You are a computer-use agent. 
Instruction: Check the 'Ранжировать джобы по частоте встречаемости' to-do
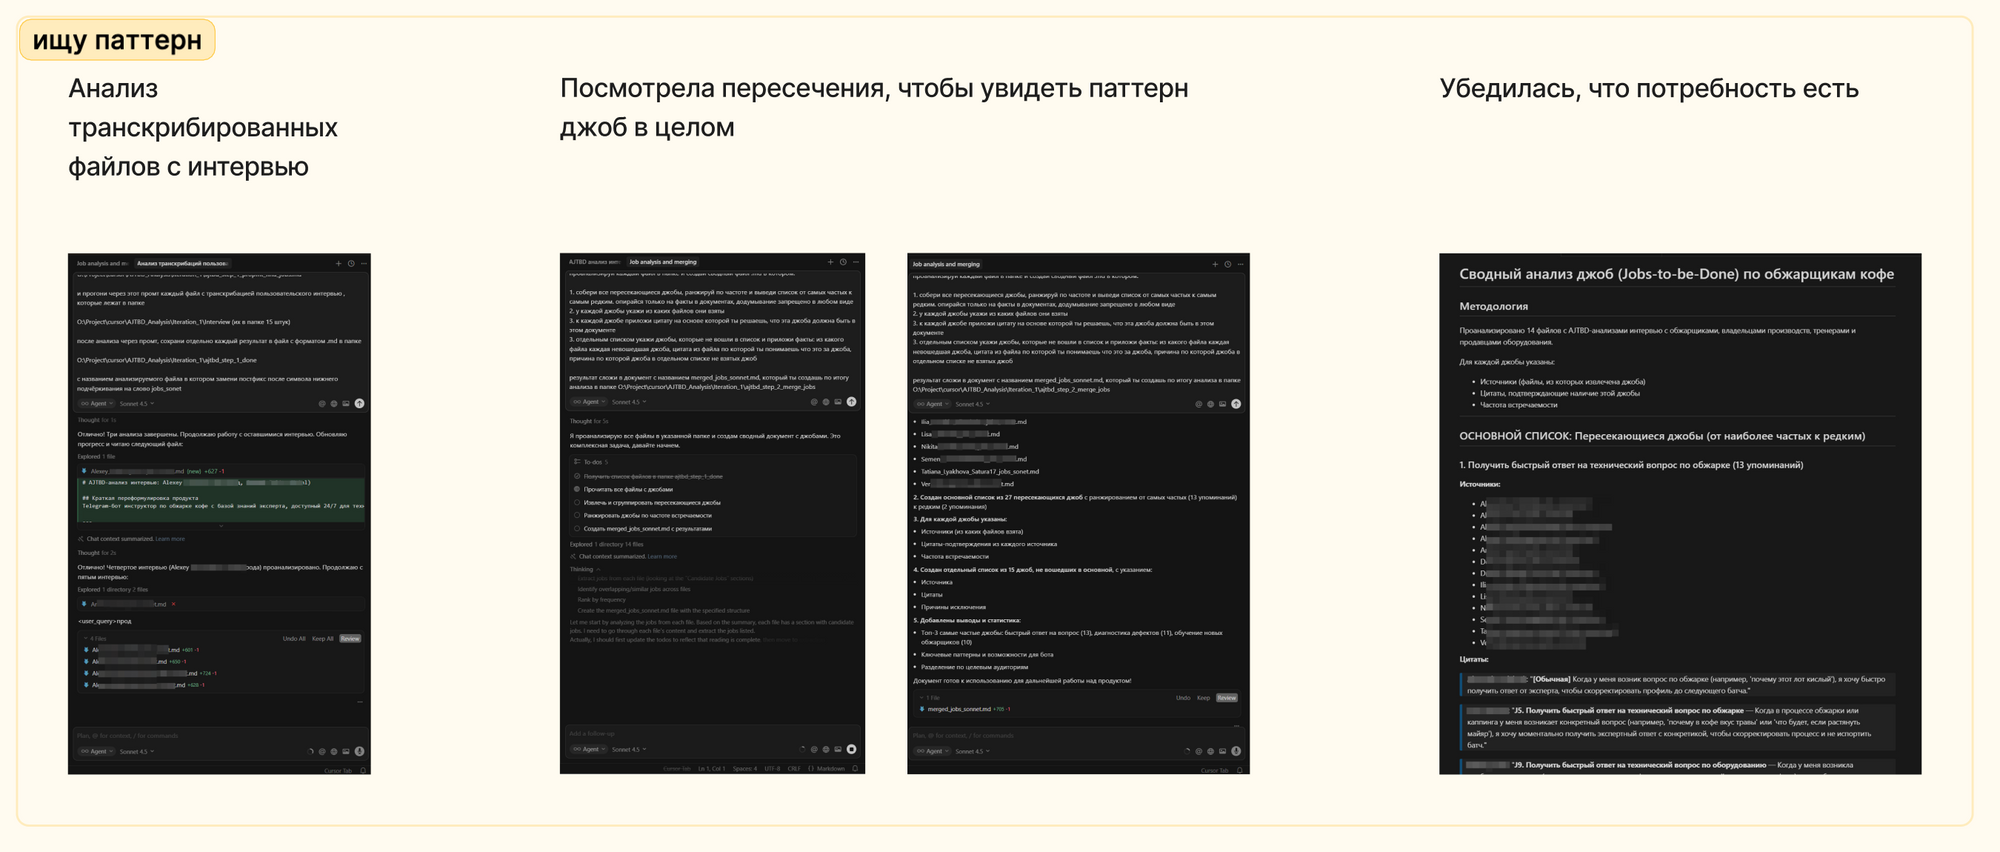(577, 515)
